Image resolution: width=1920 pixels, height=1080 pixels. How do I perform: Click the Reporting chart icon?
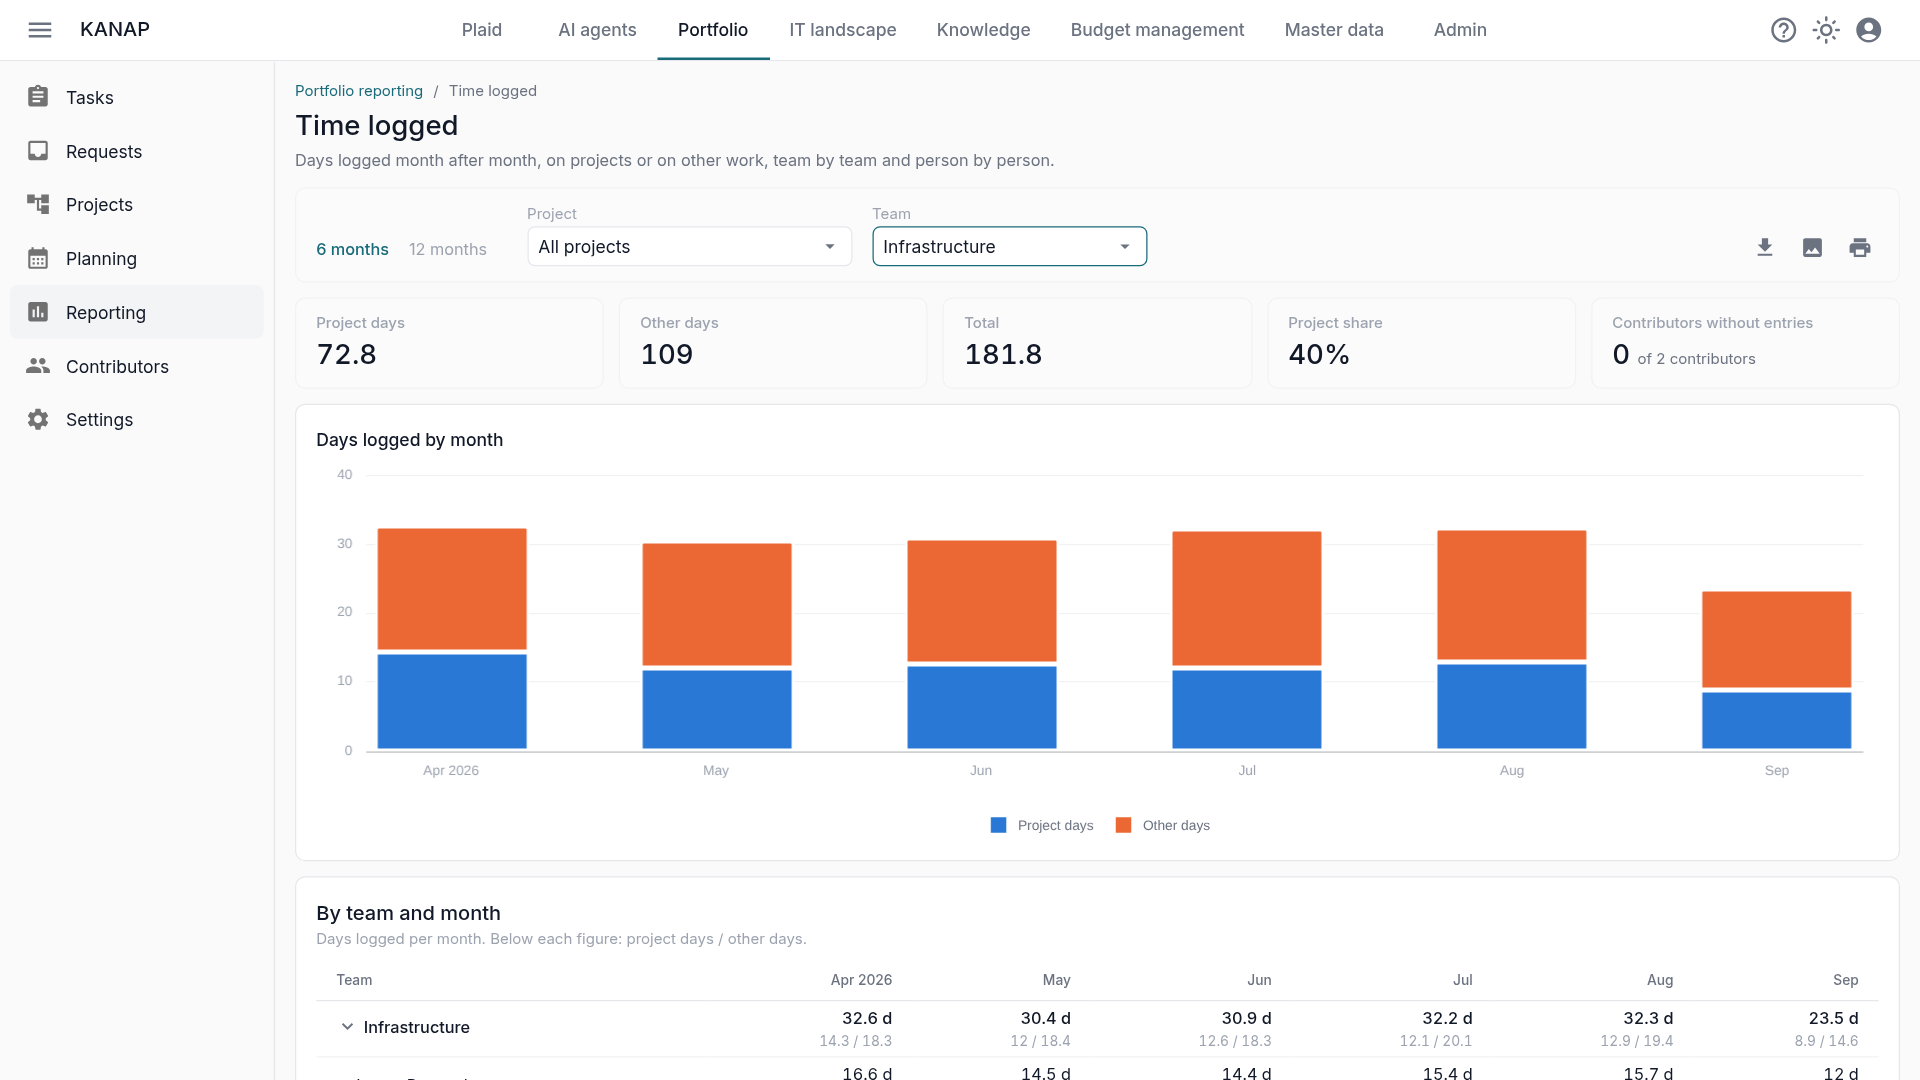point(38,312)
